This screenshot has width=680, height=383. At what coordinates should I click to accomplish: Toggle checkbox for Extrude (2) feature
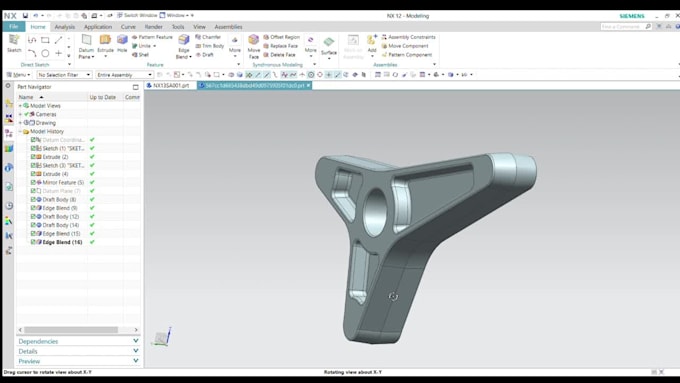coord(33,157)
